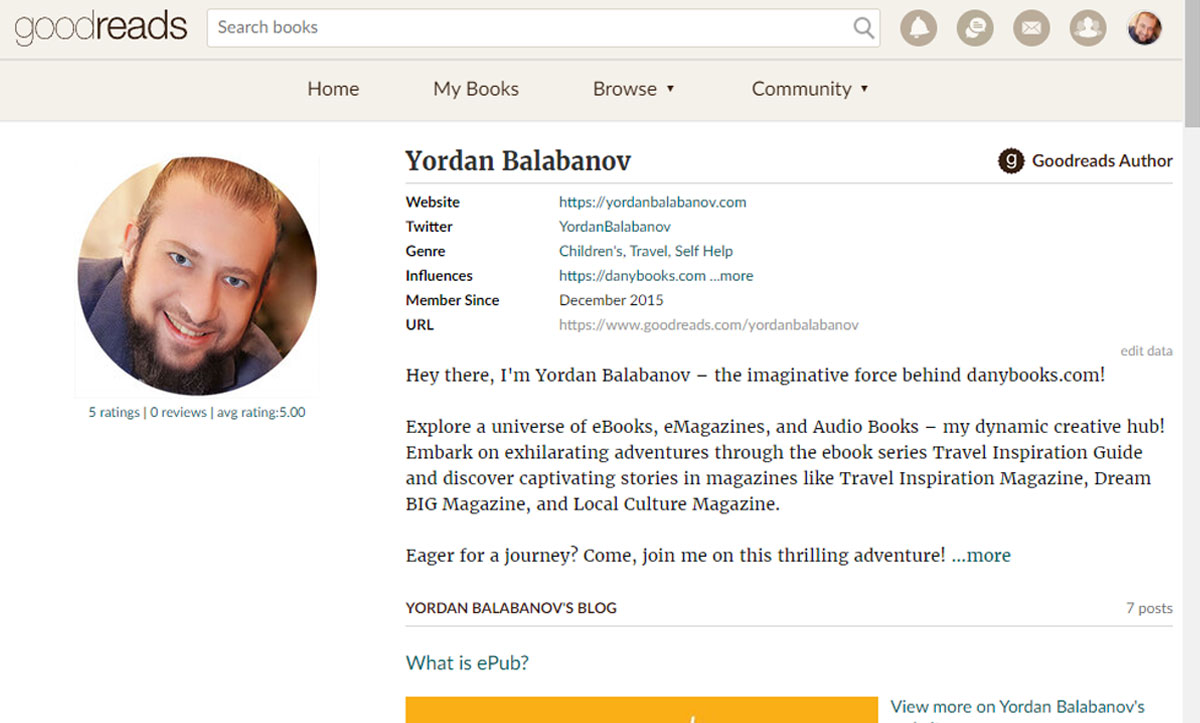1200x723 pixels.
Task: Expand the Browse dropdown menu
Action: [x=632, y=89]
